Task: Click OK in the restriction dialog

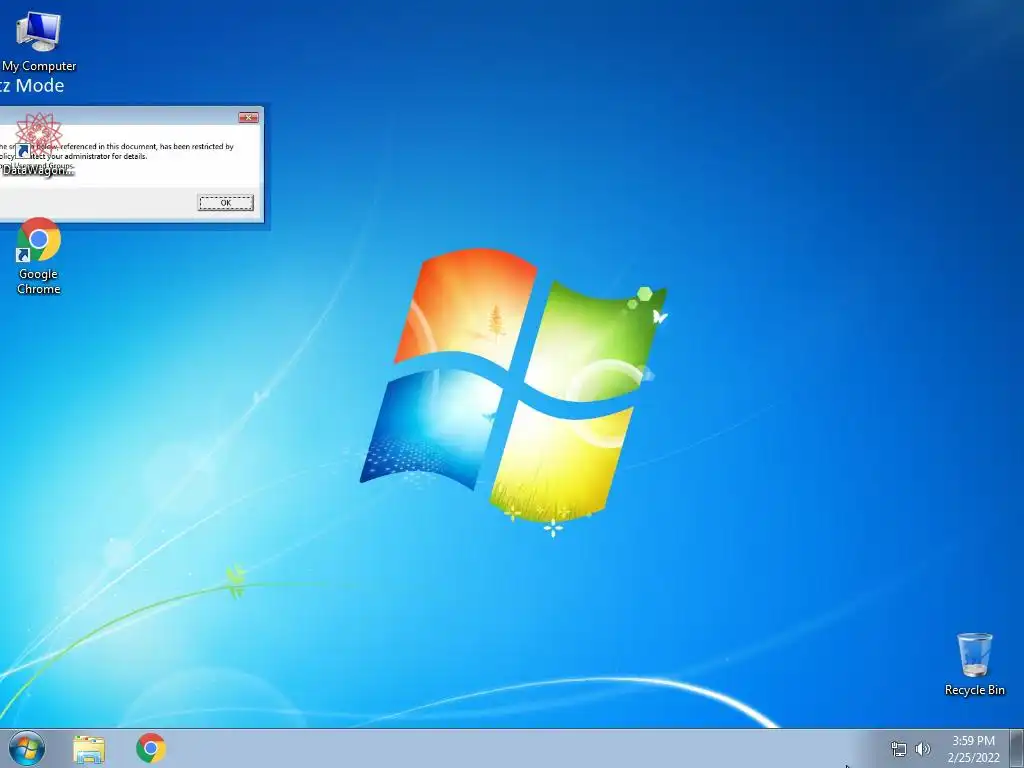Action: pyautogui.click(x=225, y=202)
